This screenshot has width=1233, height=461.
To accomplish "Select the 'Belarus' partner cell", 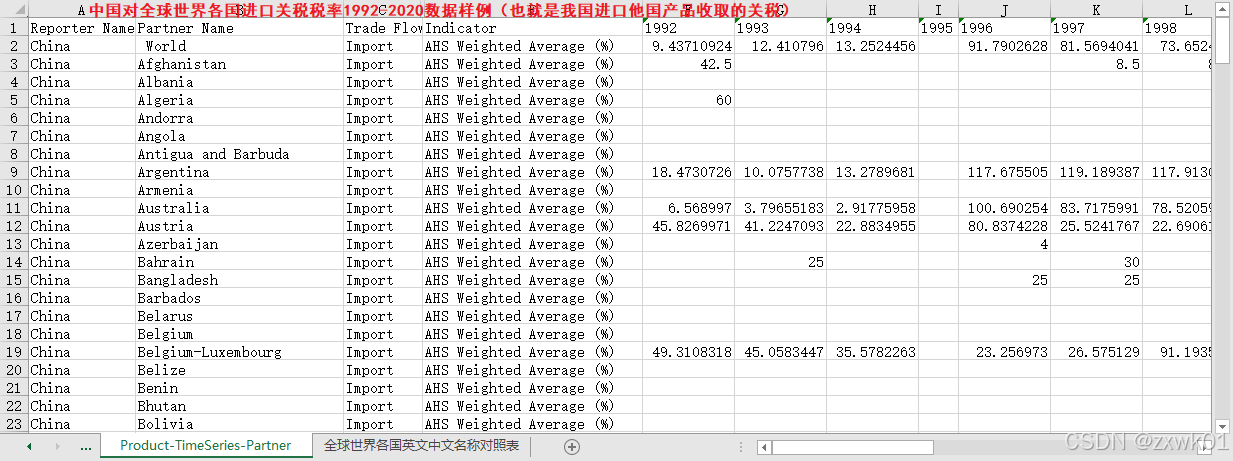I will 239,316.
